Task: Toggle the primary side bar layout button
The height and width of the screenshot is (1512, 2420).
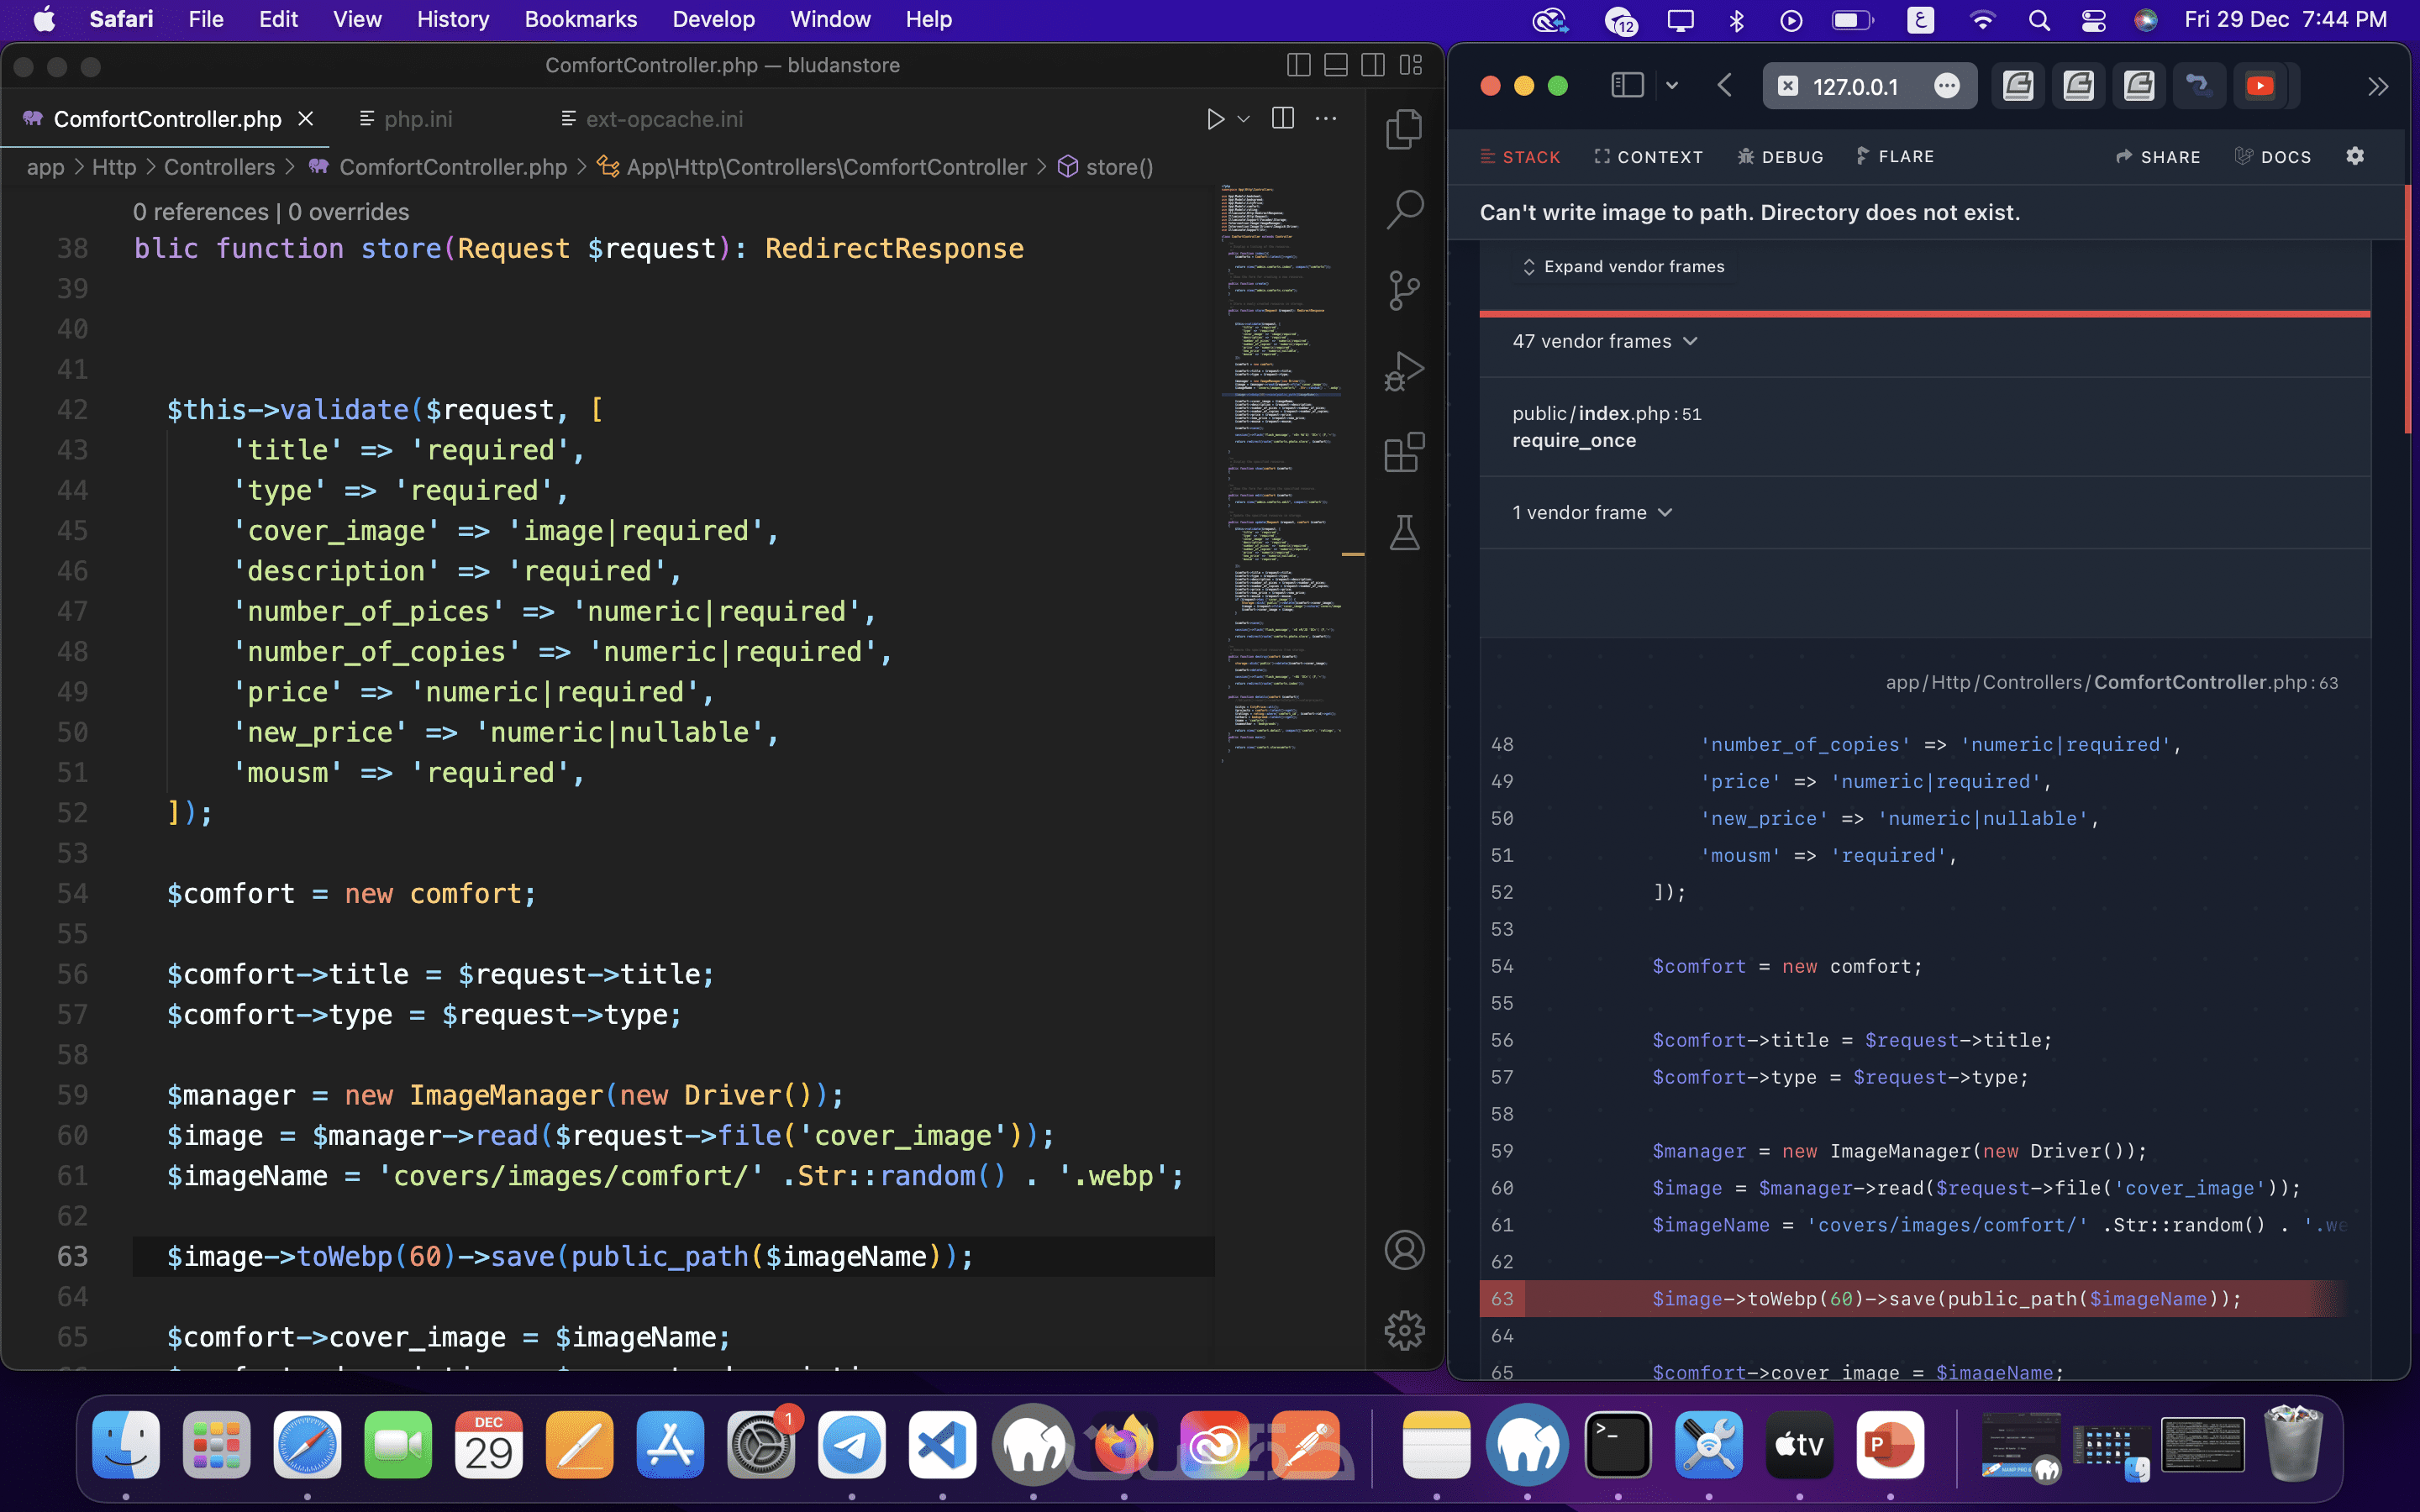Action: point(1298,65)
